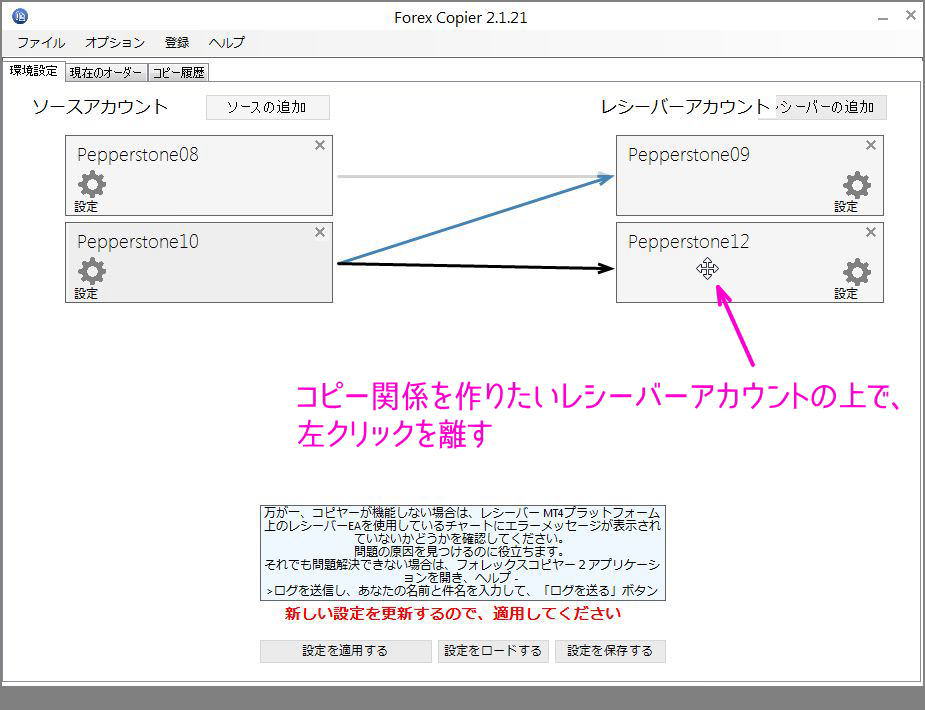Open the オプション menu

114,42
